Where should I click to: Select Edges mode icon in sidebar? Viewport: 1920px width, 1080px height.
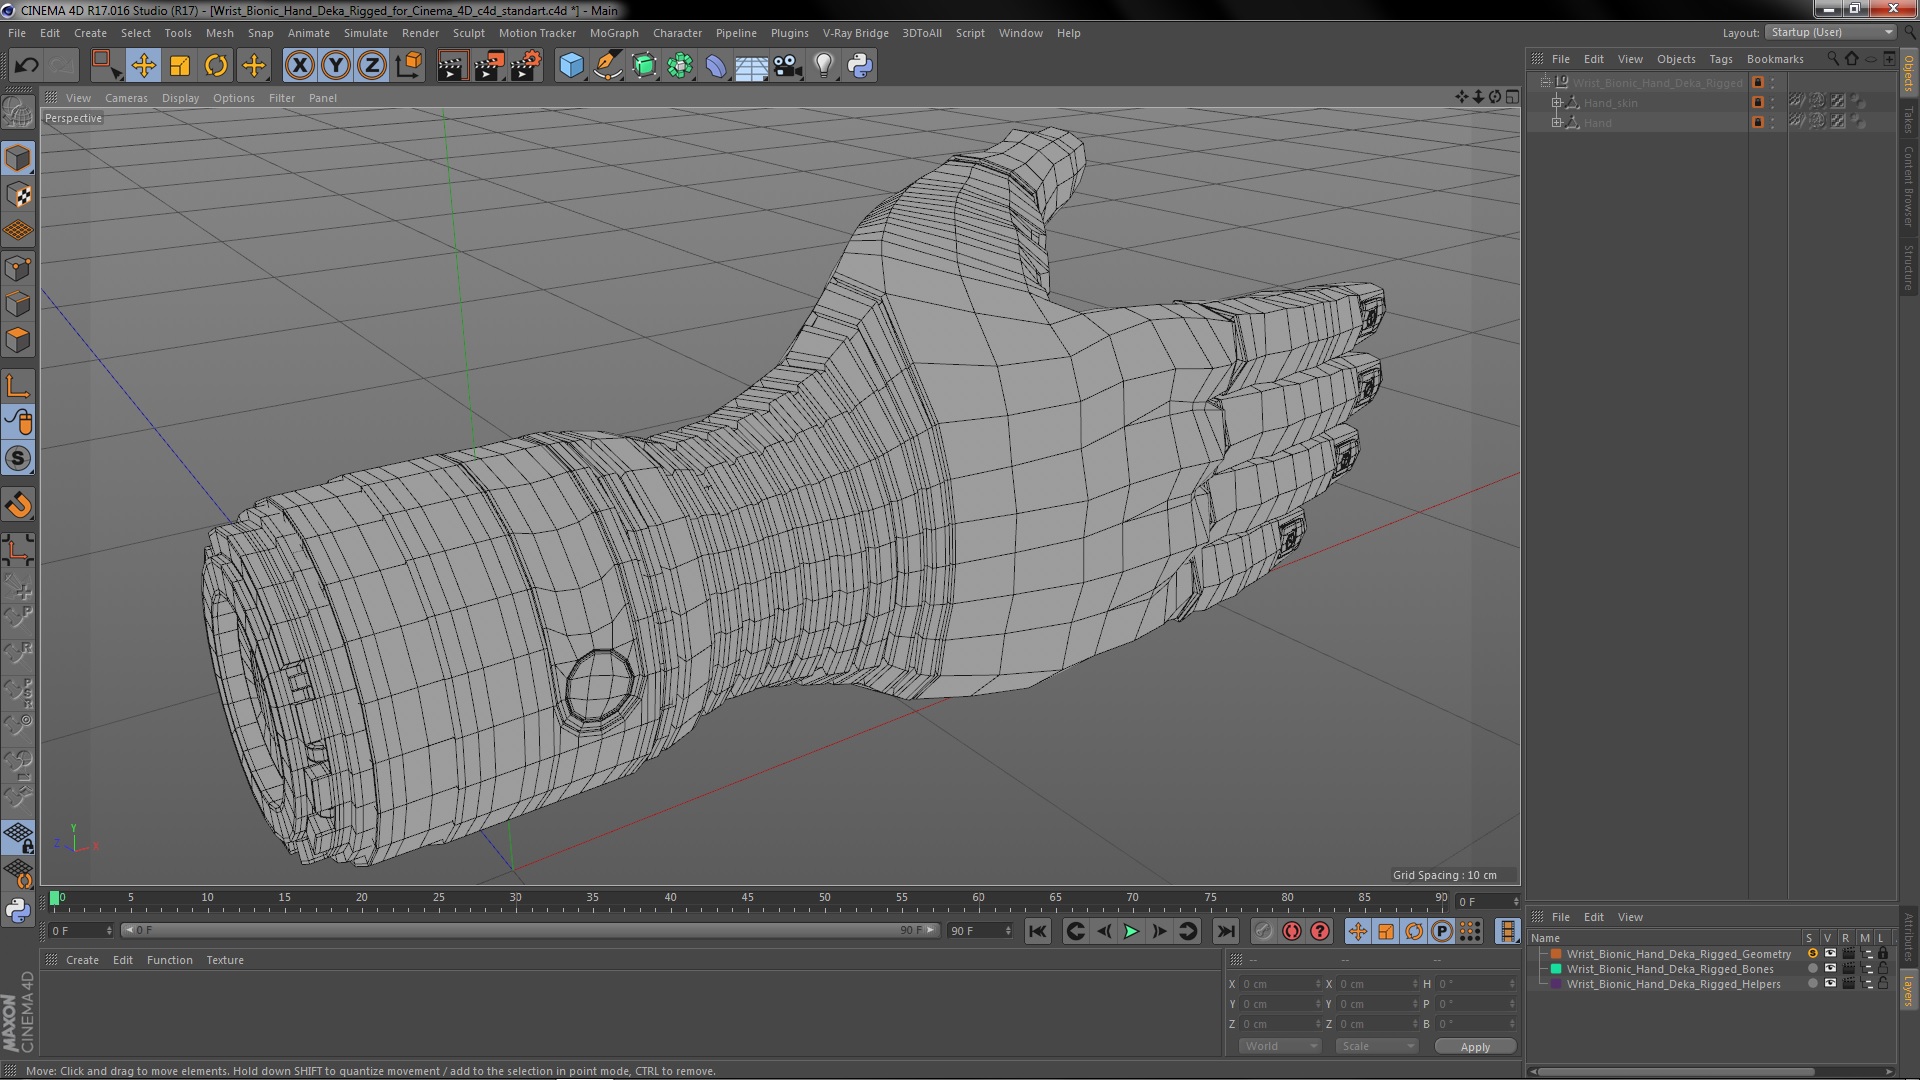(18, 304)
